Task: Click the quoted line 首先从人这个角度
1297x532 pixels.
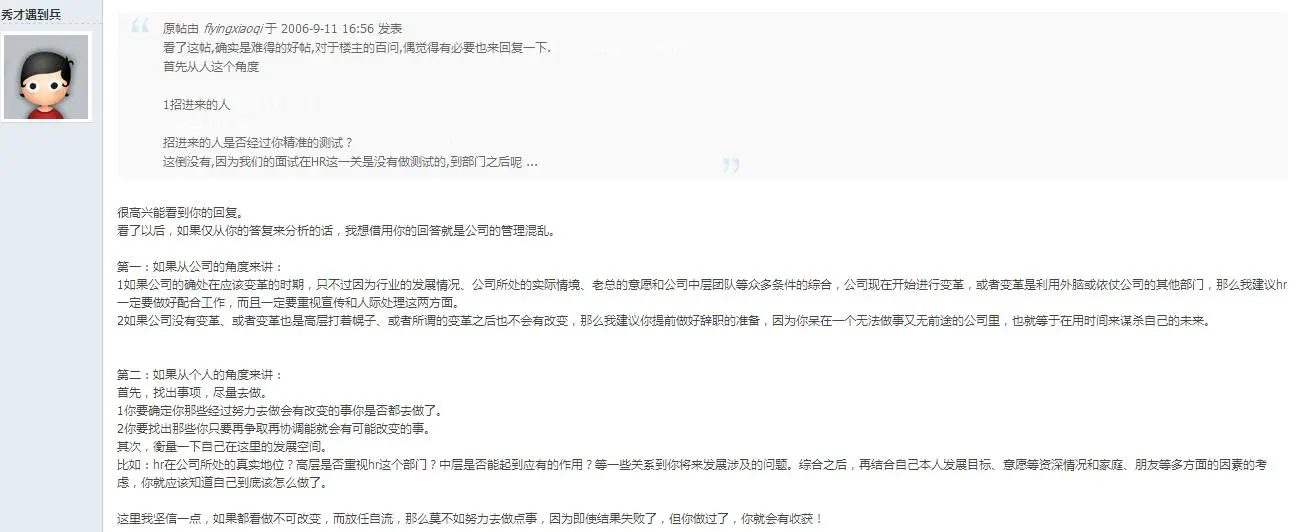Action: click(x=211, y=66)
